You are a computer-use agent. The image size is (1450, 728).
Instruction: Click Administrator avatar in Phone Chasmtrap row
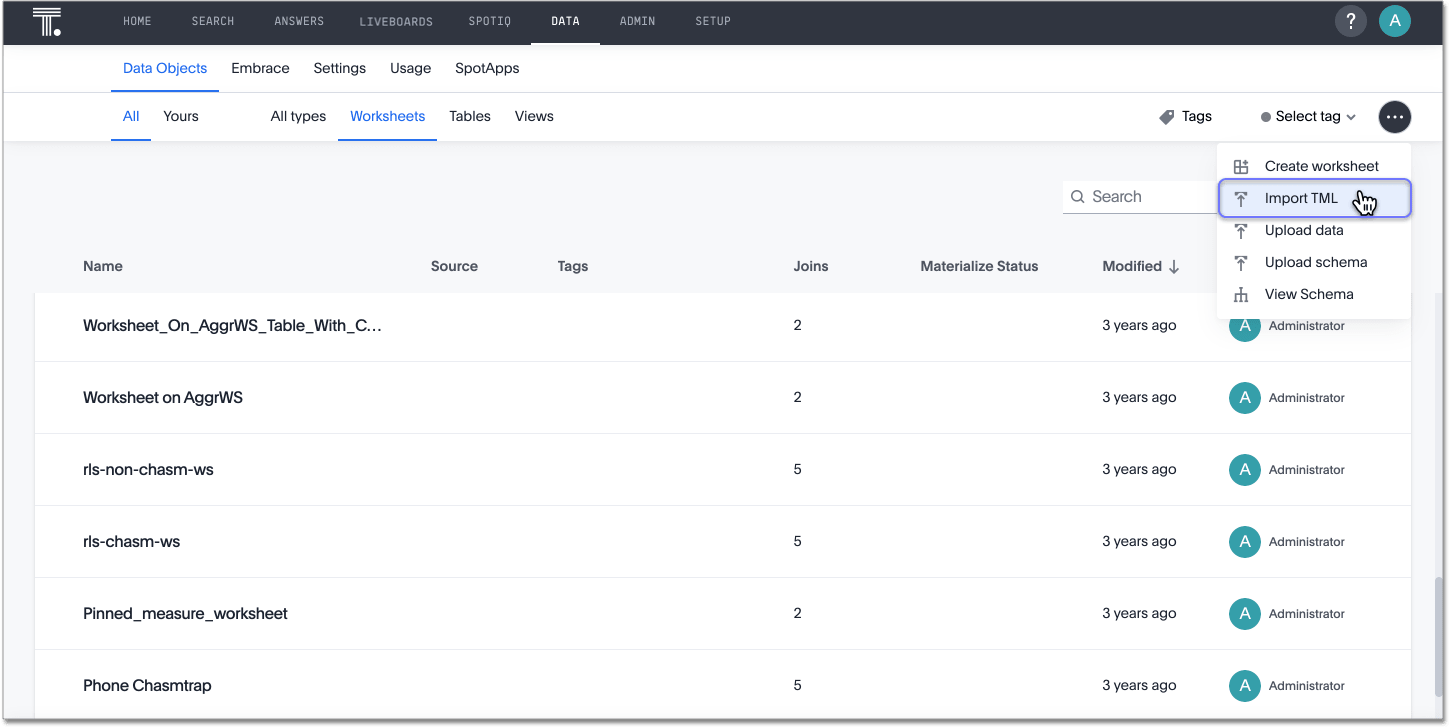1244,686
